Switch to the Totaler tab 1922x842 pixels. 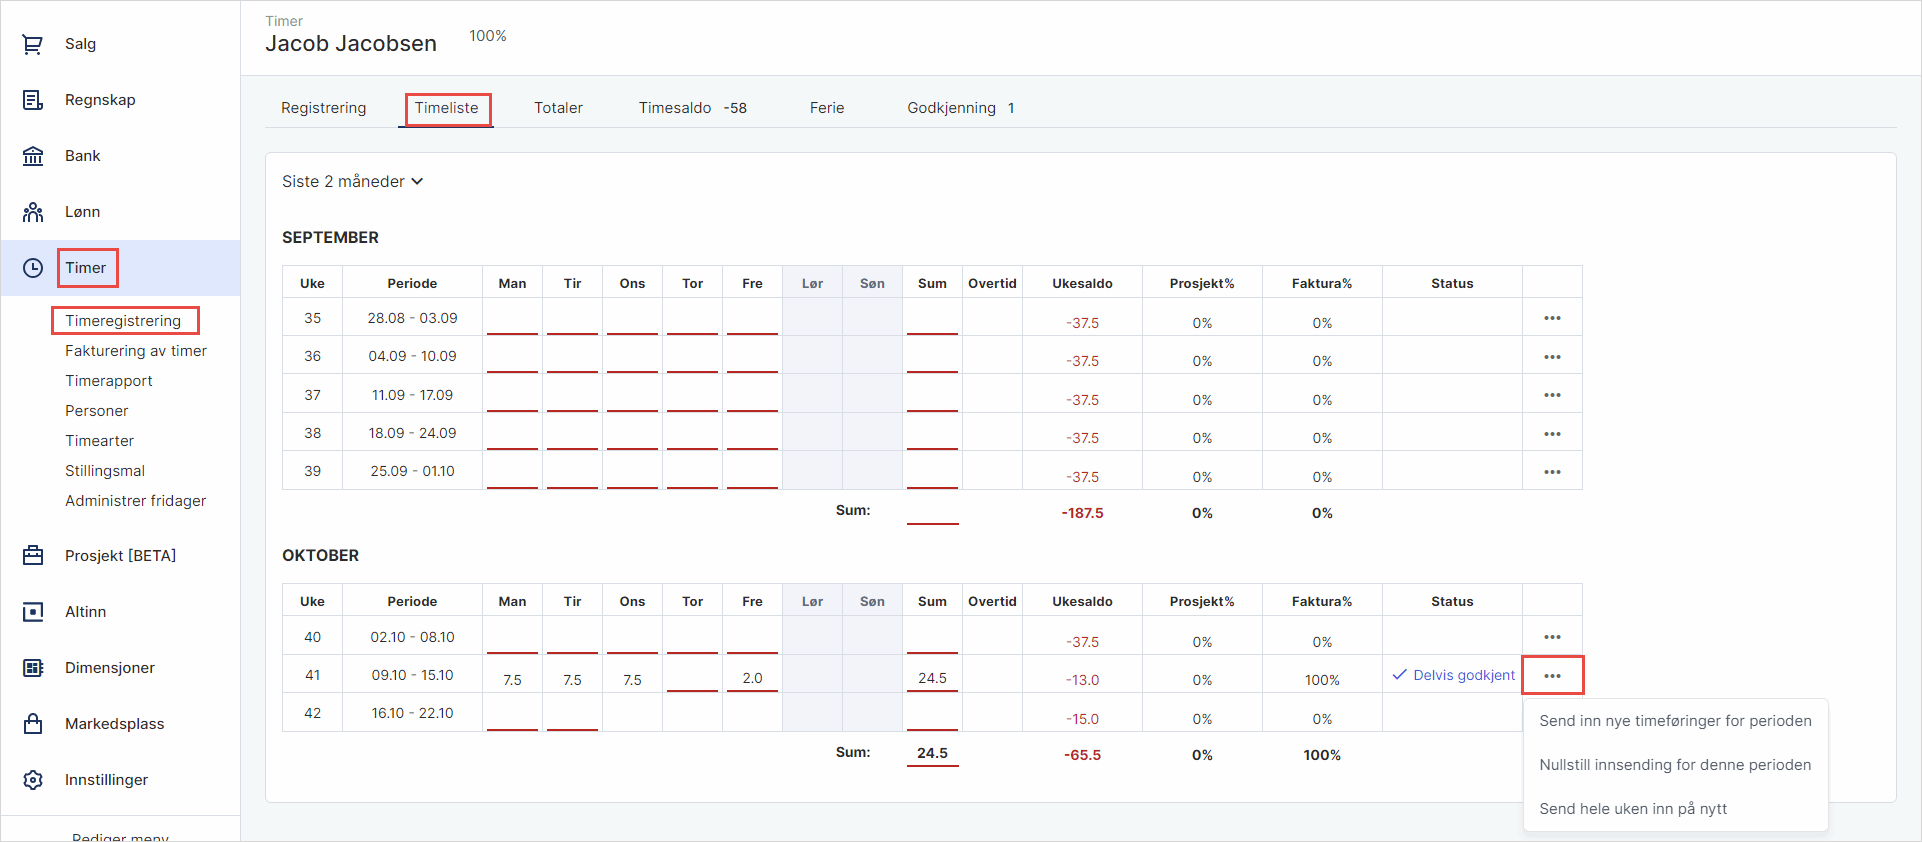pyautogui.click(x=558, y=108)
